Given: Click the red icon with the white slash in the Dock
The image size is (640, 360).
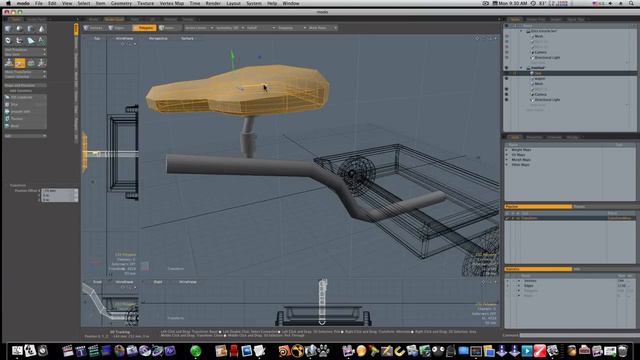Looking at the screenshot, I should (540, 351).
